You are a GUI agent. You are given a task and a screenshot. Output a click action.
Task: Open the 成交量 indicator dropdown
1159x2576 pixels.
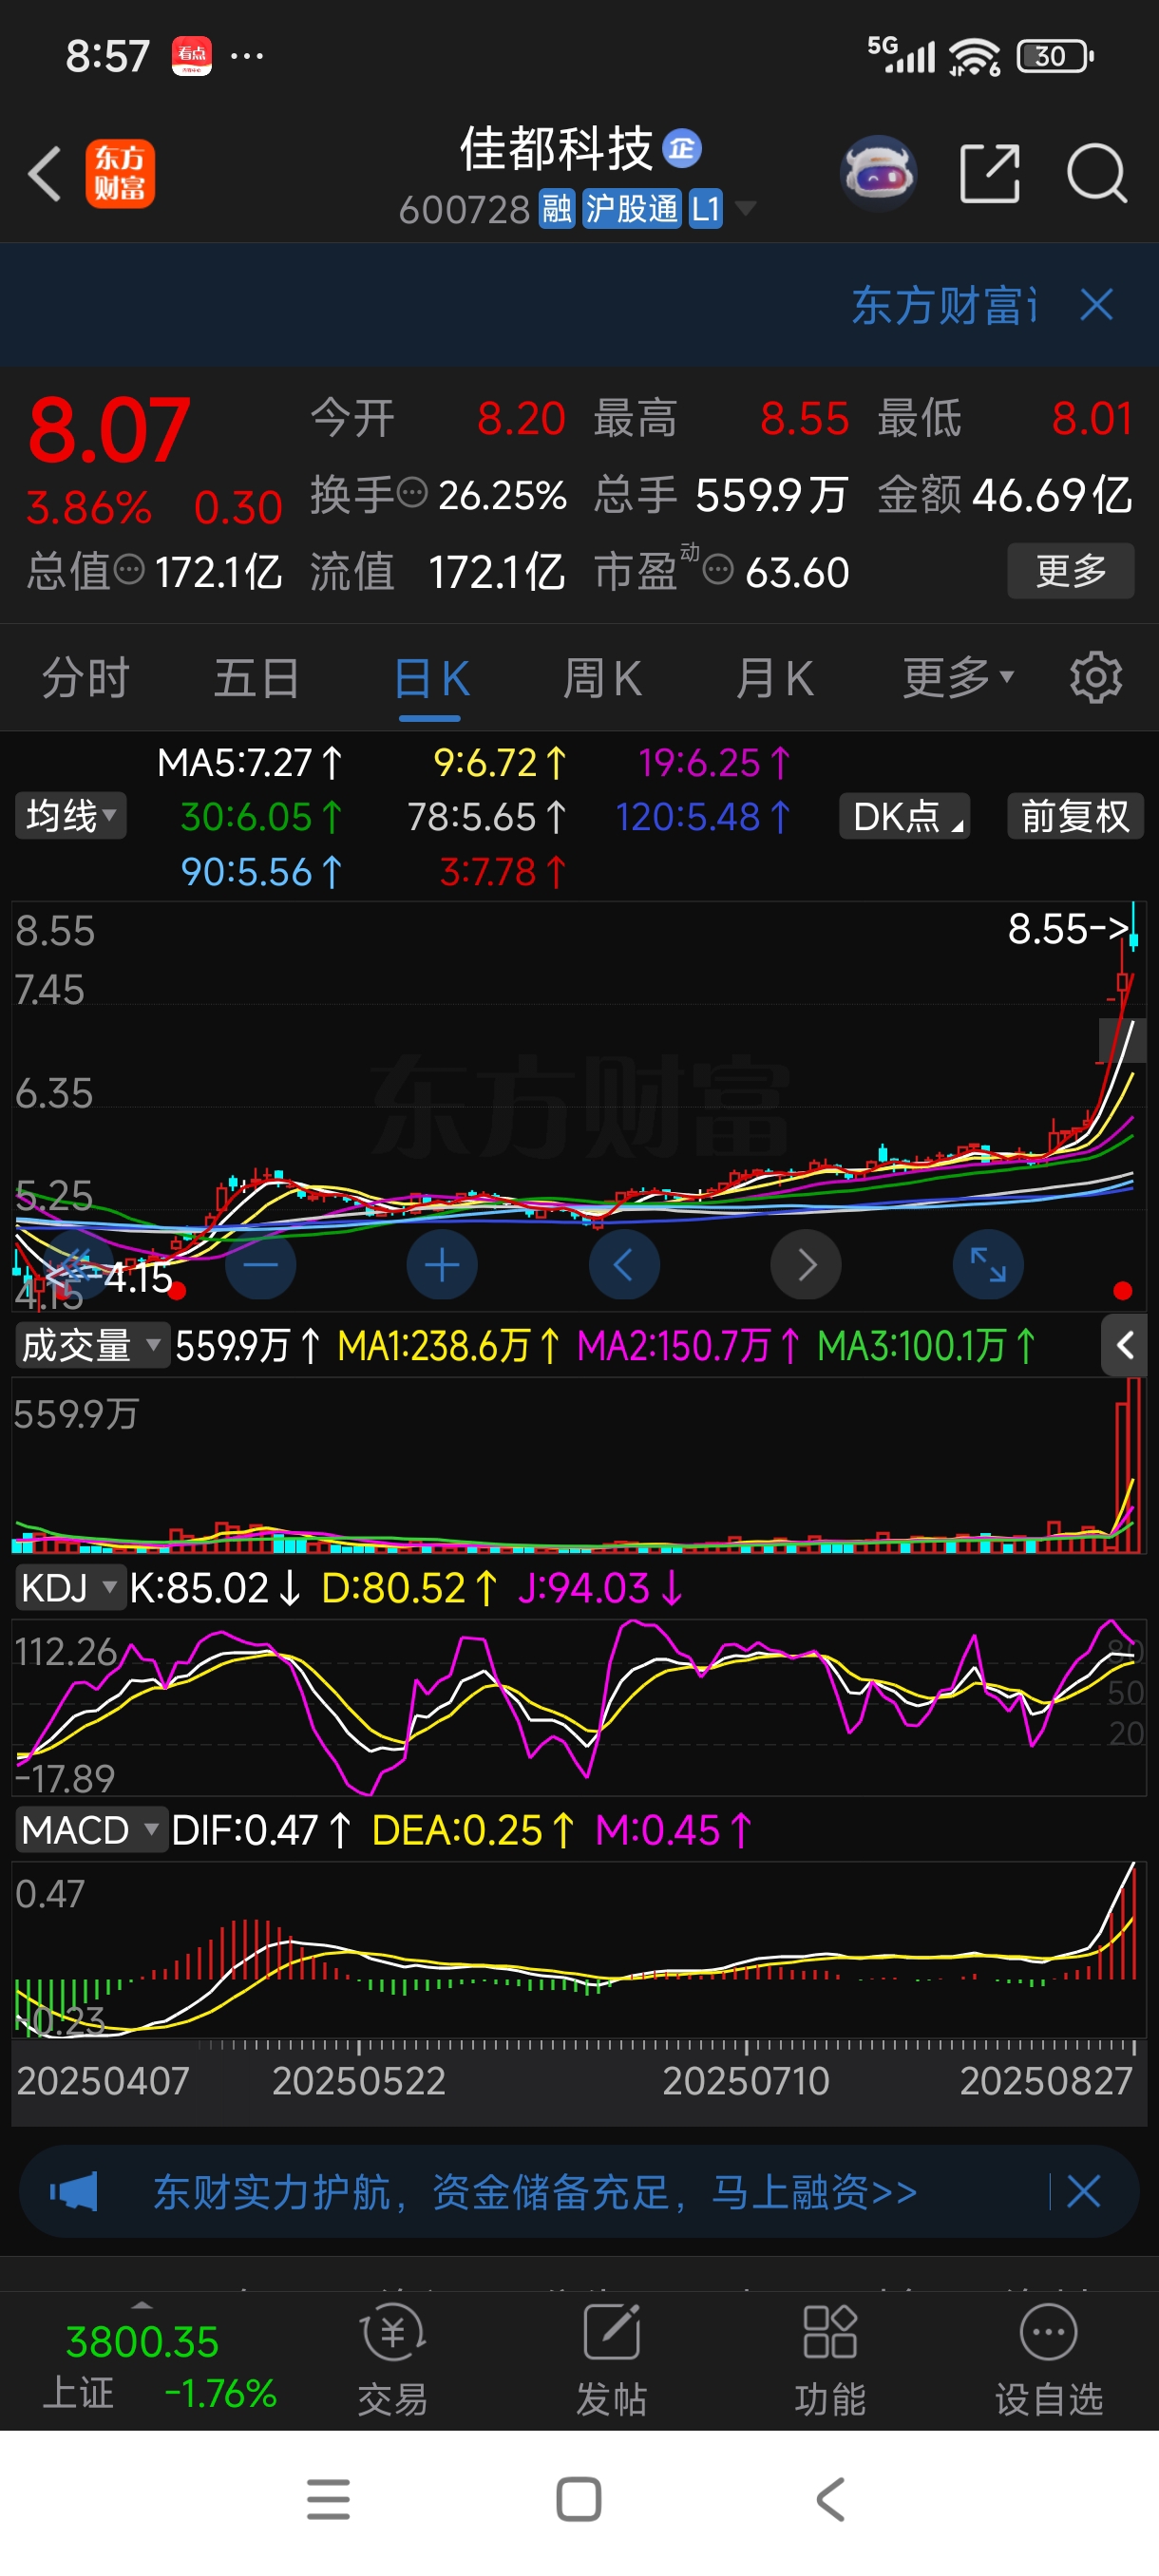coord(92,1345)
